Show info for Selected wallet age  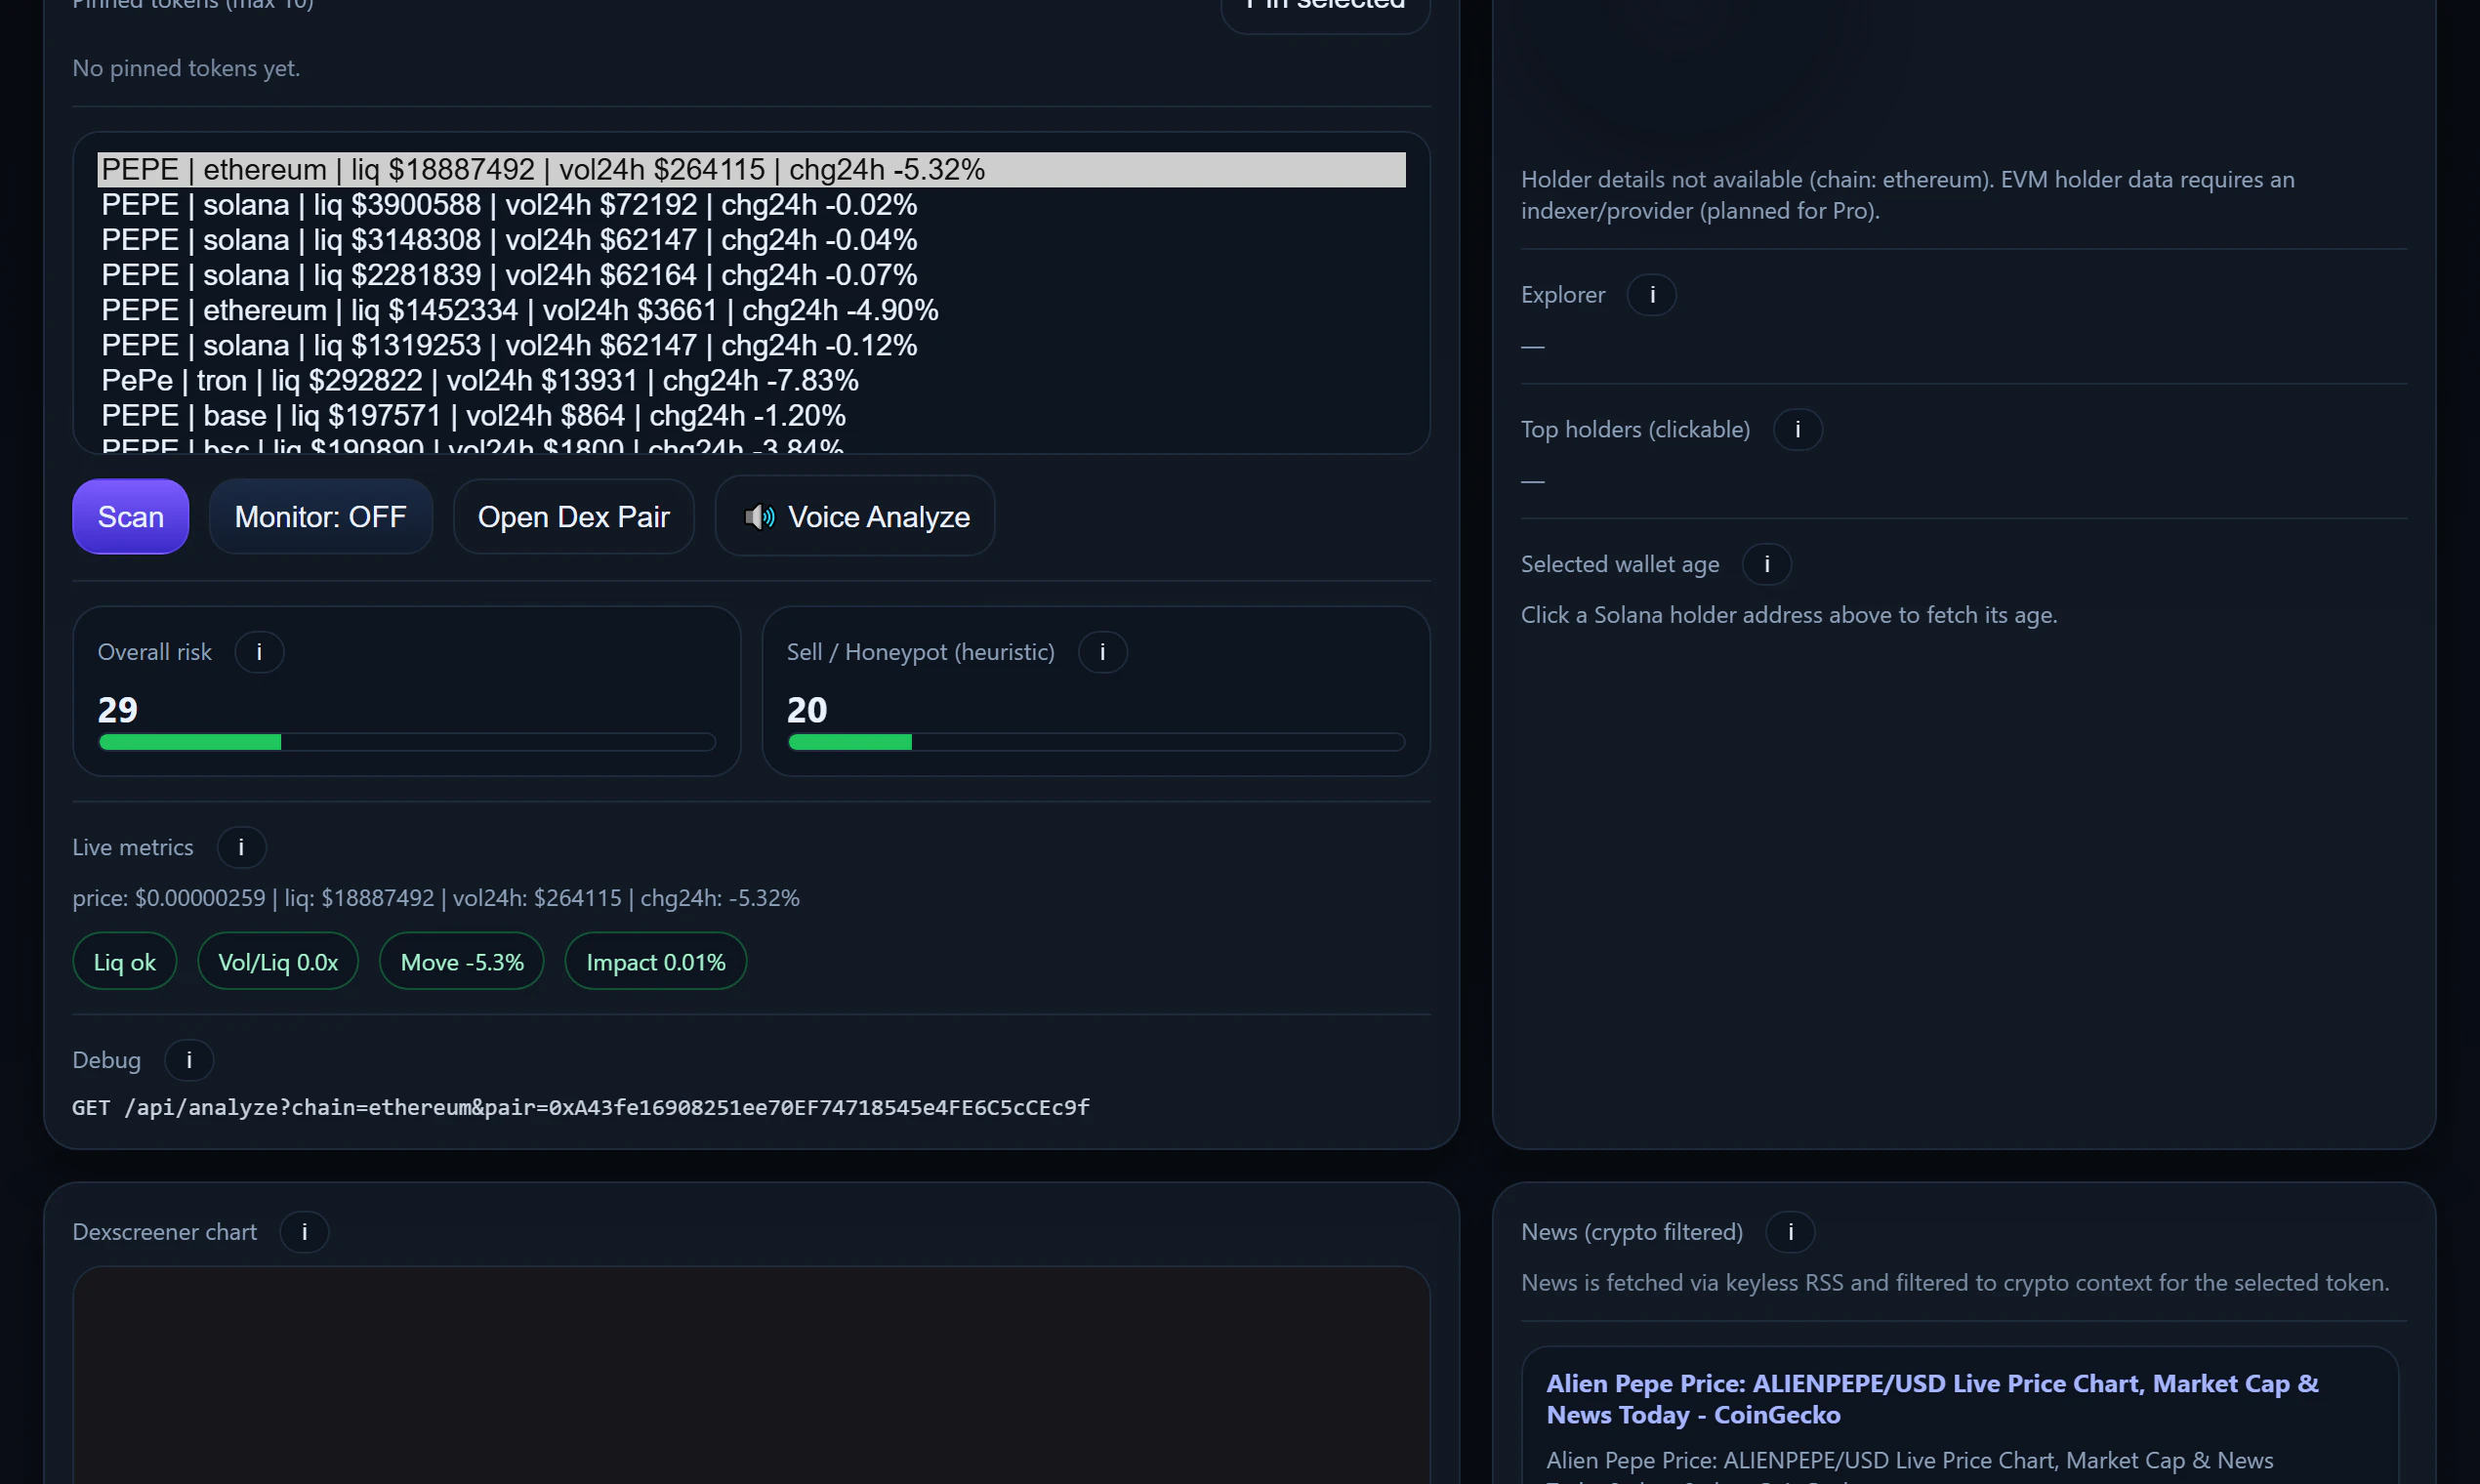tap(1766, 564)
